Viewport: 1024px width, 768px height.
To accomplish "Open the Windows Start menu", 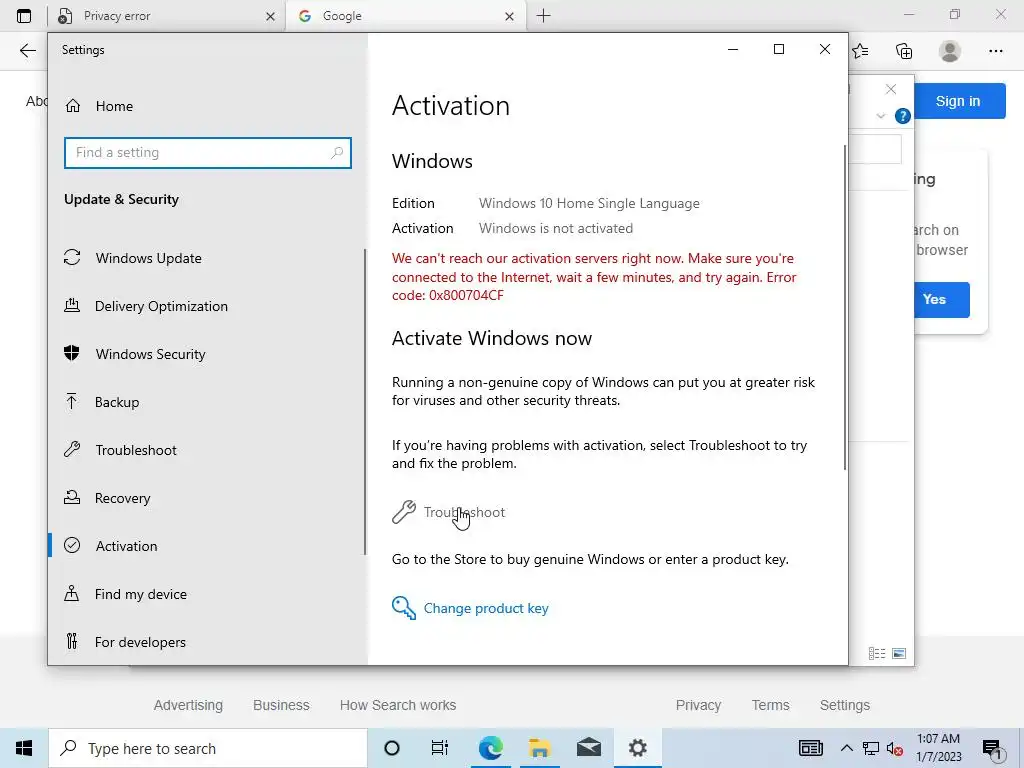I will [x=24, y=748].
